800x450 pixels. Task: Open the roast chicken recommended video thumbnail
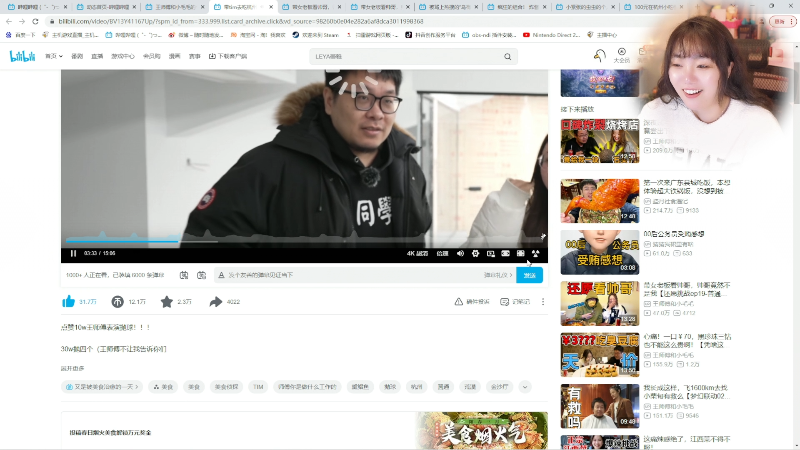(599, 201)
